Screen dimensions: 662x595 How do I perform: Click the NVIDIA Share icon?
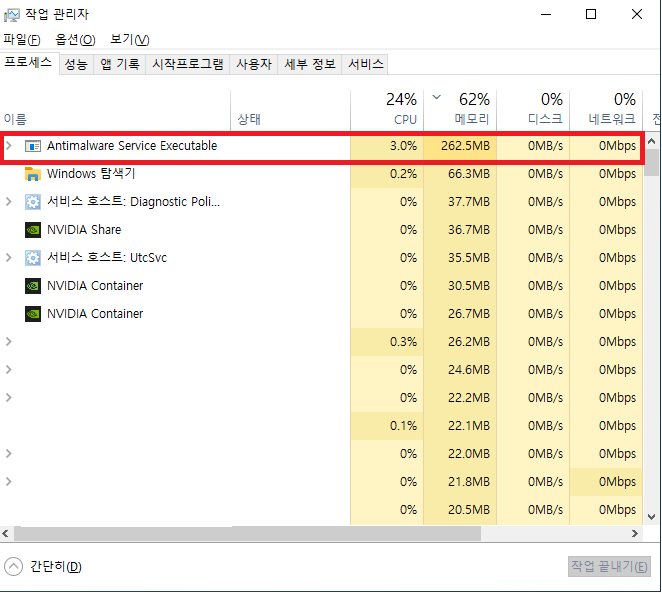coord(33,230)
